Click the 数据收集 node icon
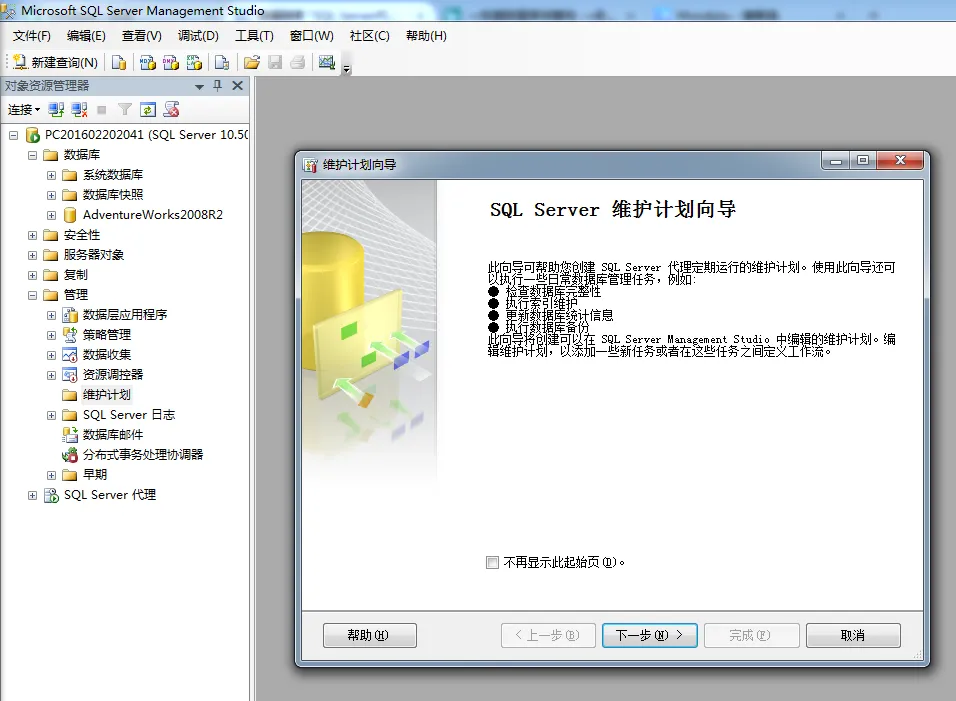Image resolution: width=956 pixels, height=701 pixels. tap(70, 355)
